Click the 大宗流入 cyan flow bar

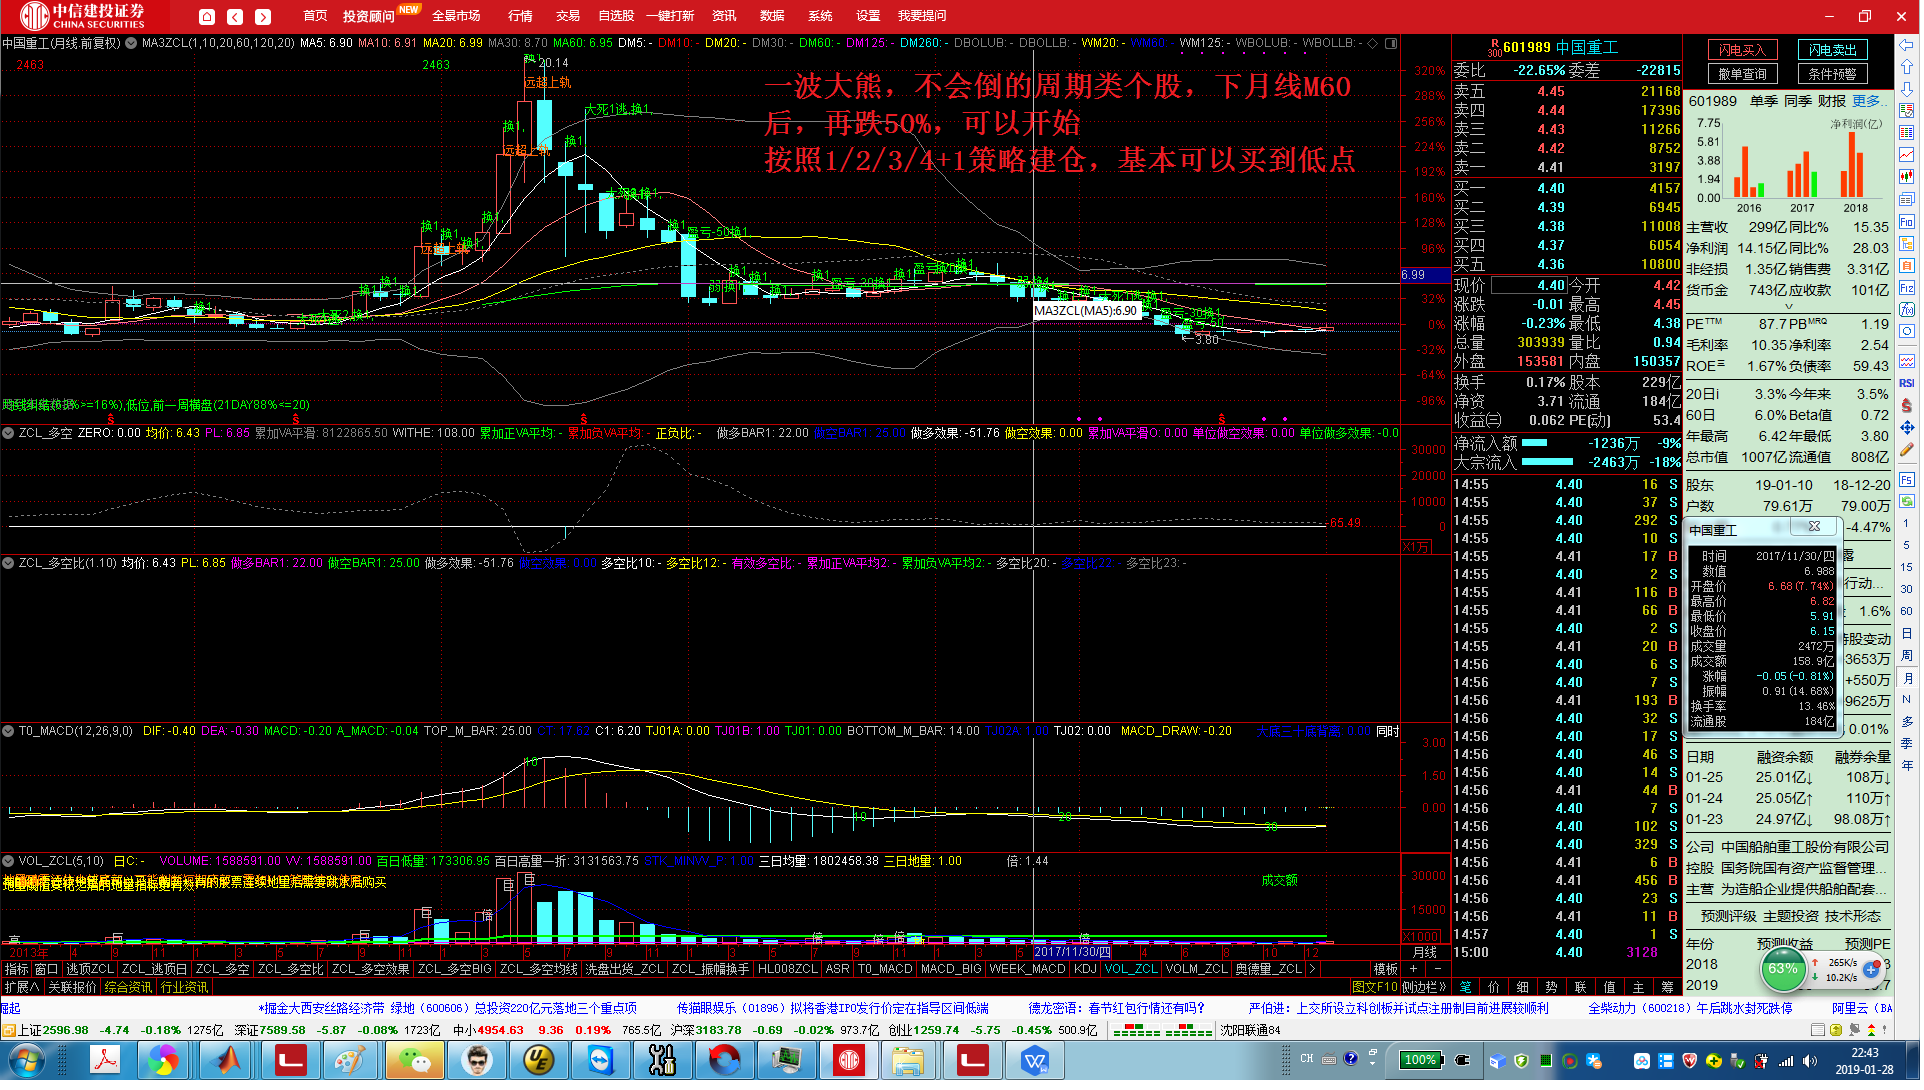(1547, 463)
